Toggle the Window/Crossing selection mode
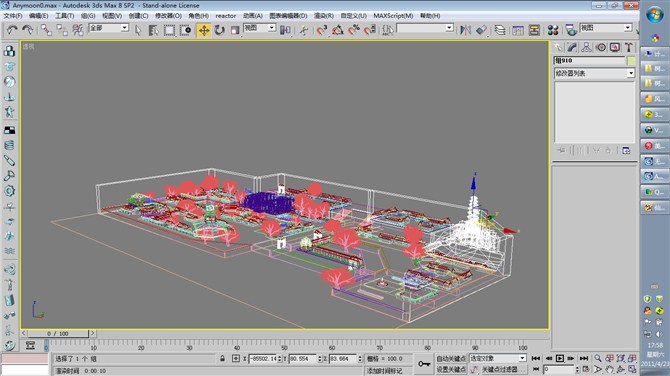Screen dimensions: 670x376 pyautogui.click(x=185, y=30)
